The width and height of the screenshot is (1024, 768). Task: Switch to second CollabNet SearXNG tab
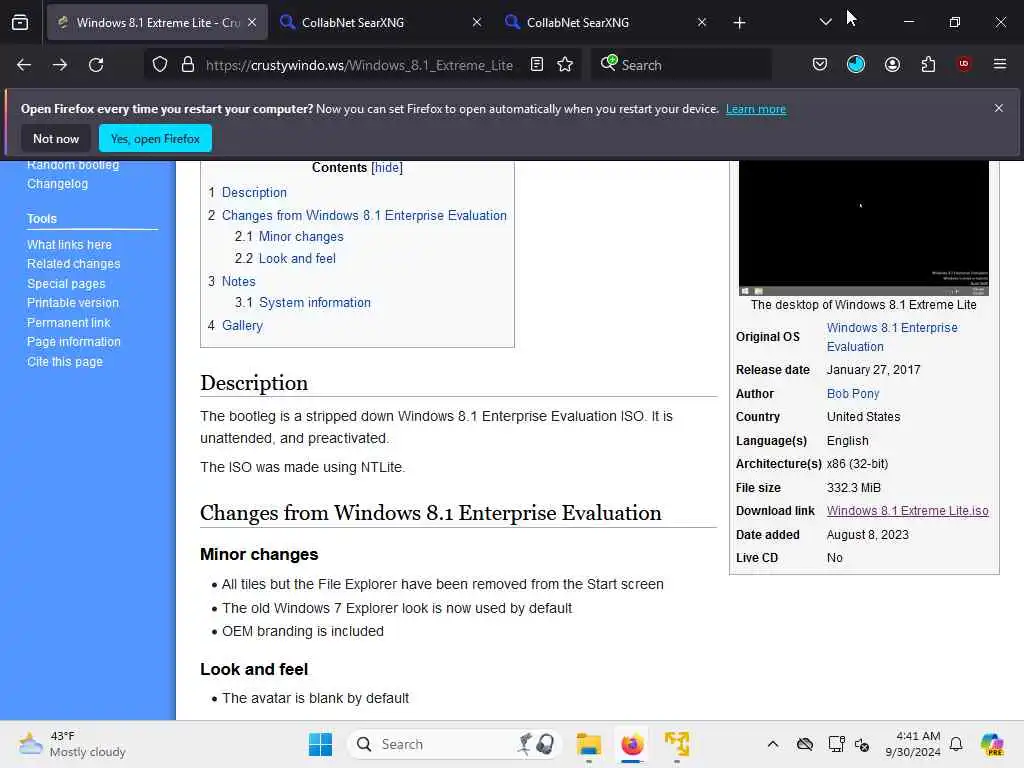pos(607,23)
